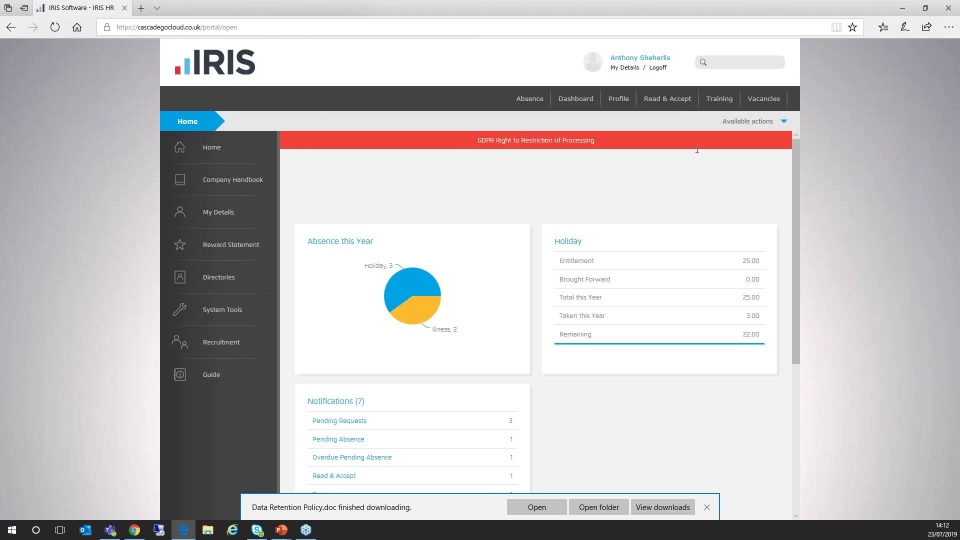The width and height of the screenshot is (960, 540).
Task: Click the Home house icon in sidebar
Action: coord(179,147)
